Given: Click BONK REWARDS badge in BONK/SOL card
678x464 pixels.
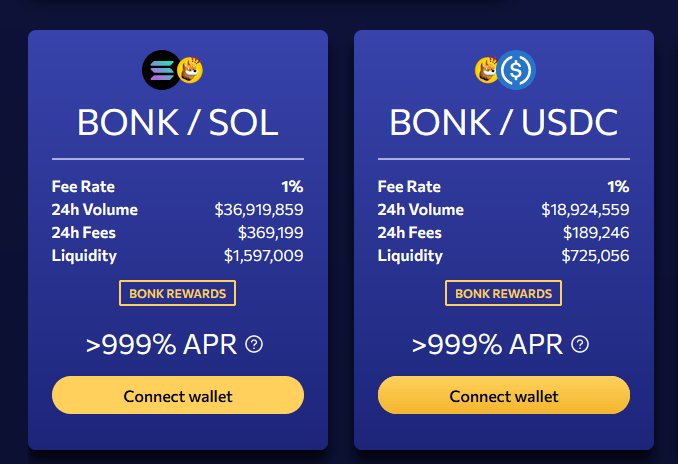Looking at the screenshot, I should [178, 293].
